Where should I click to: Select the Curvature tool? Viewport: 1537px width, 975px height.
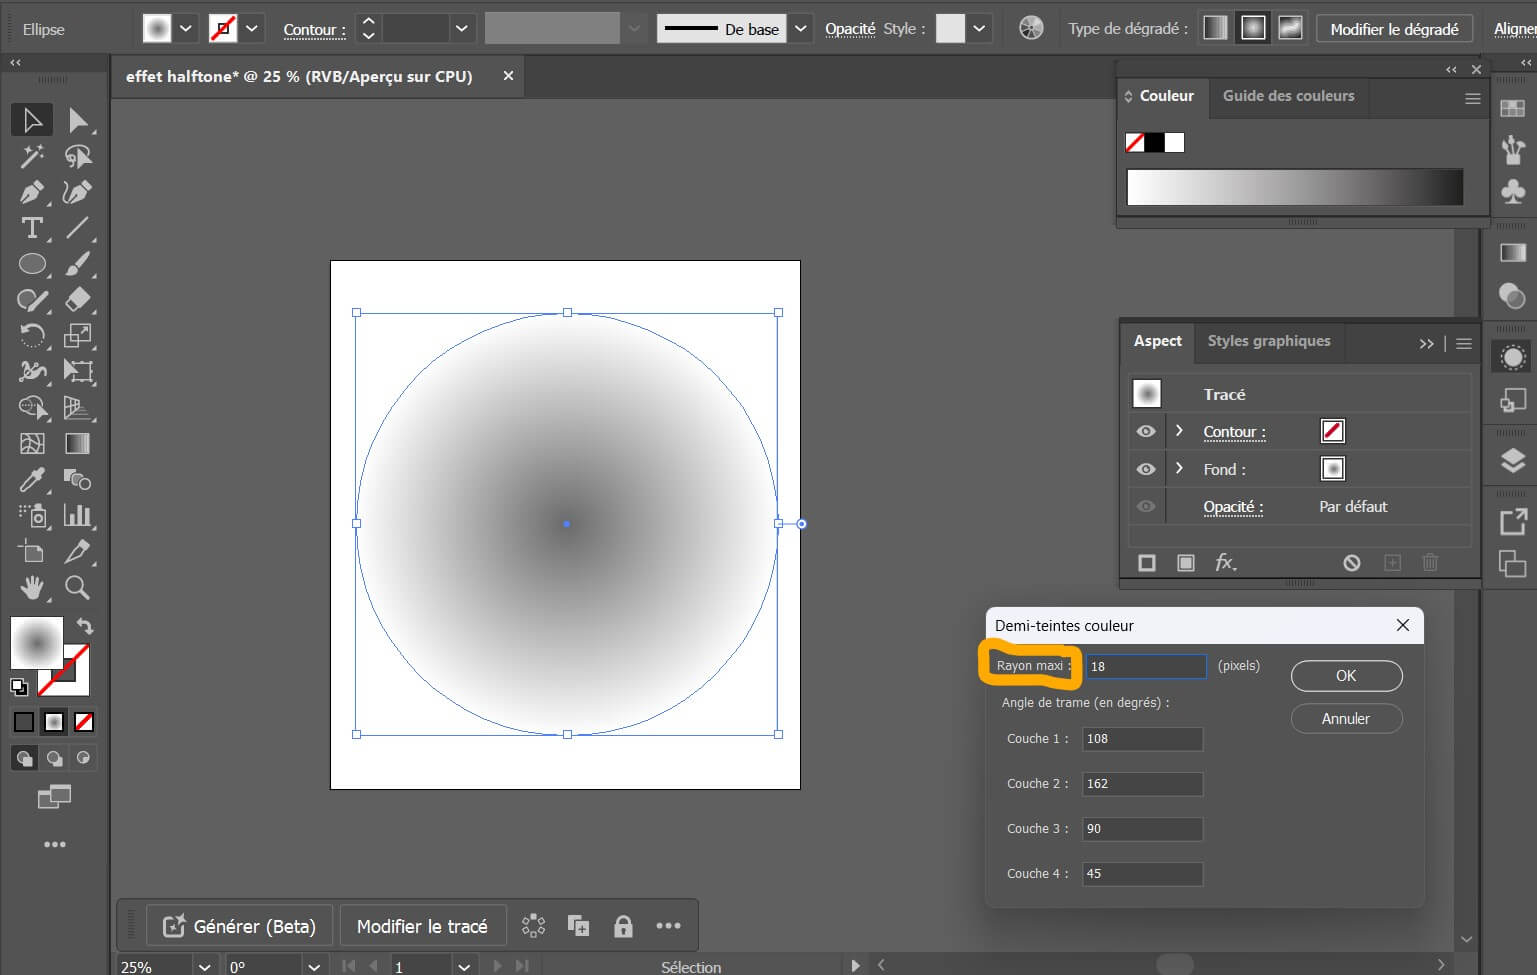77,192
